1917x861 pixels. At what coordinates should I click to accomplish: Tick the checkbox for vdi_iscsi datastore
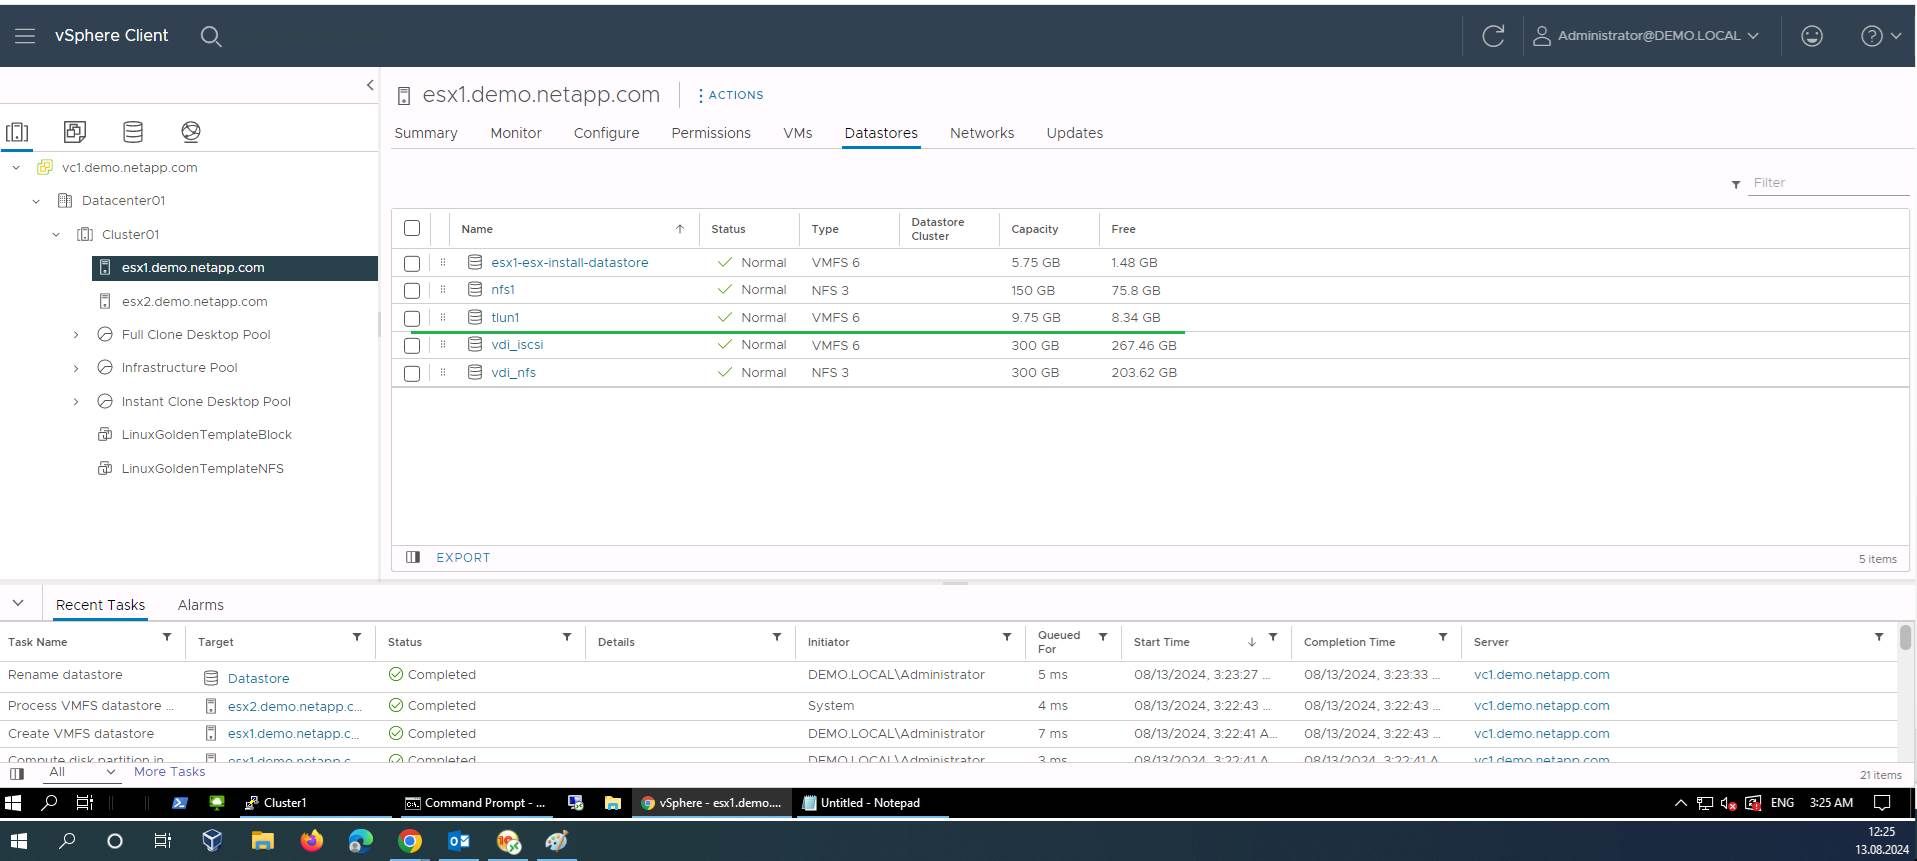(x=412, y=346)
